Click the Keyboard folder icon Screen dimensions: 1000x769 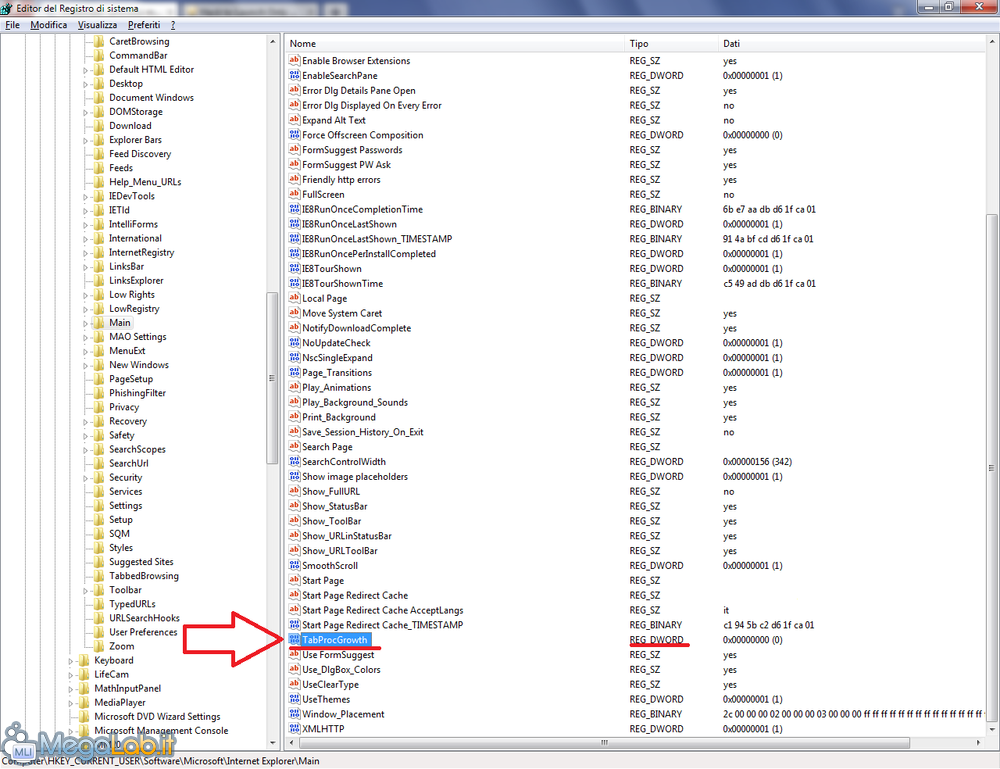84,660
